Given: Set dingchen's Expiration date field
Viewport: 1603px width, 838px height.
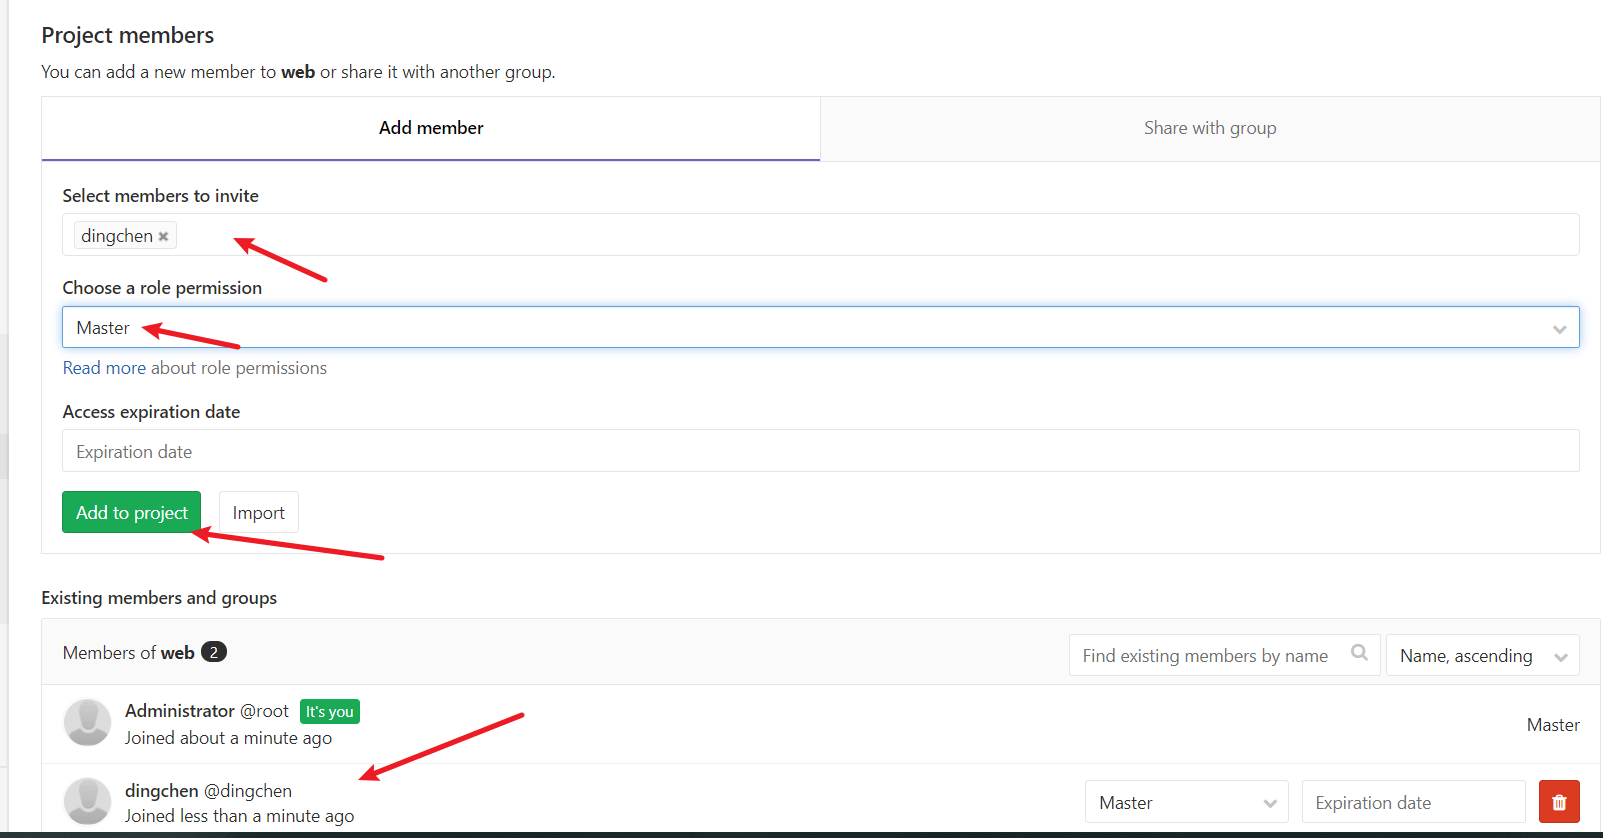Looking at the screenshot, I should pyautogui.click(x=1412, y=802).
